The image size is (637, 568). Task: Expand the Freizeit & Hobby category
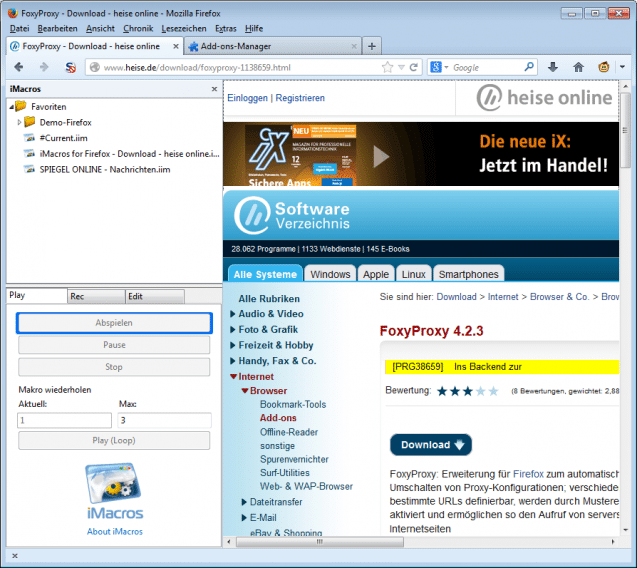[232, 345]
